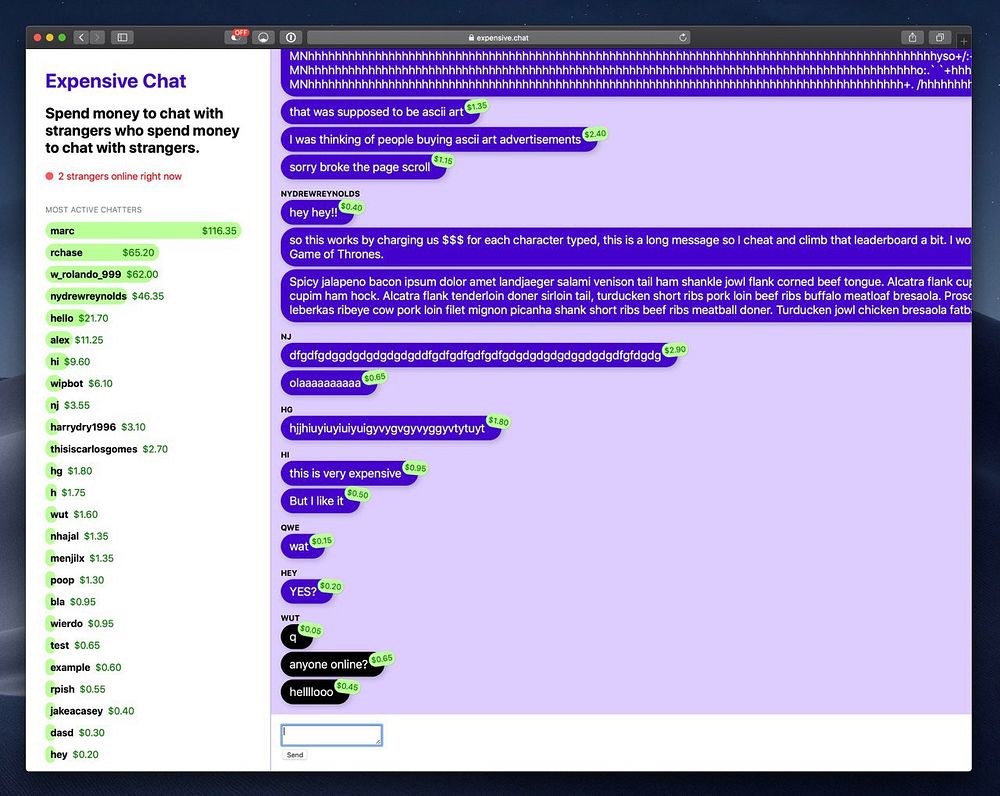Select hi $9.60 leaderboard row

tap(68, 362)
